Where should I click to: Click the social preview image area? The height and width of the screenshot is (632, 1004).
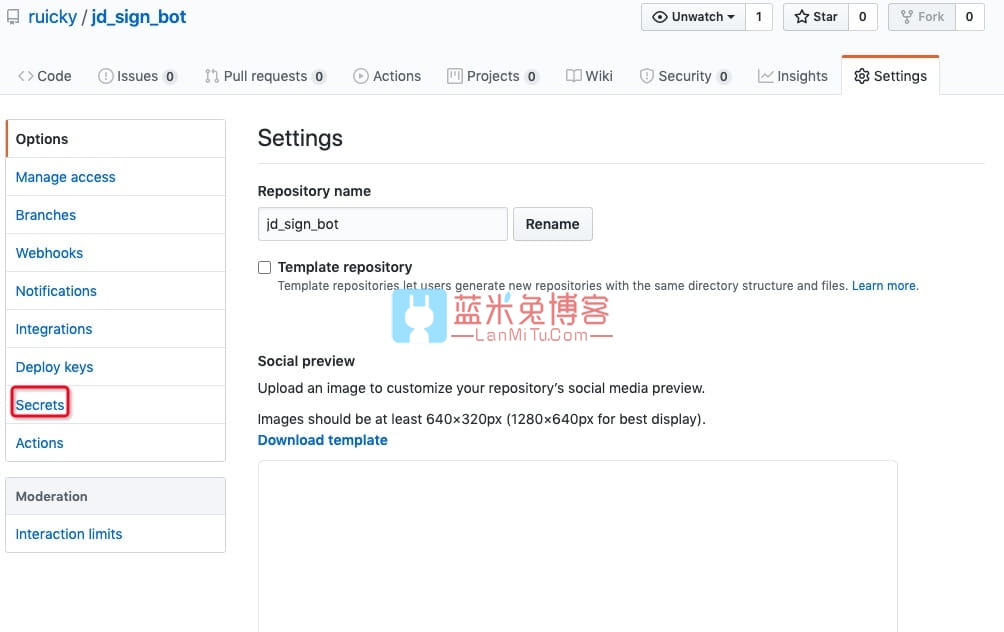pos(578,546)
